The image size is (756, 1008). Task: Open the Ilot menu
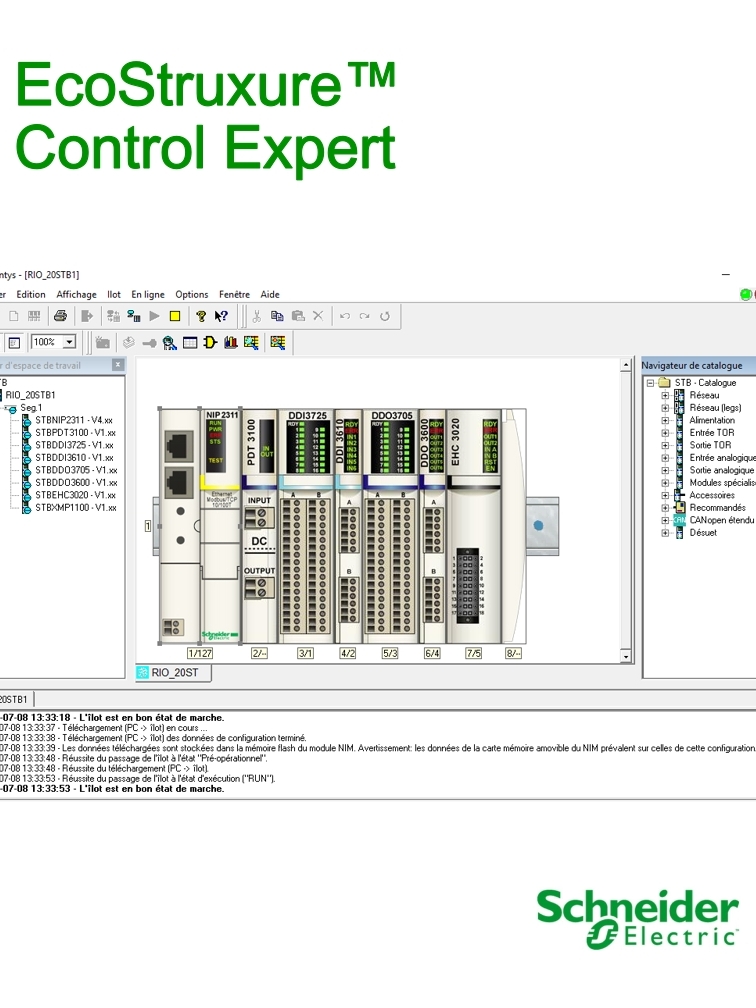(114, 295)
